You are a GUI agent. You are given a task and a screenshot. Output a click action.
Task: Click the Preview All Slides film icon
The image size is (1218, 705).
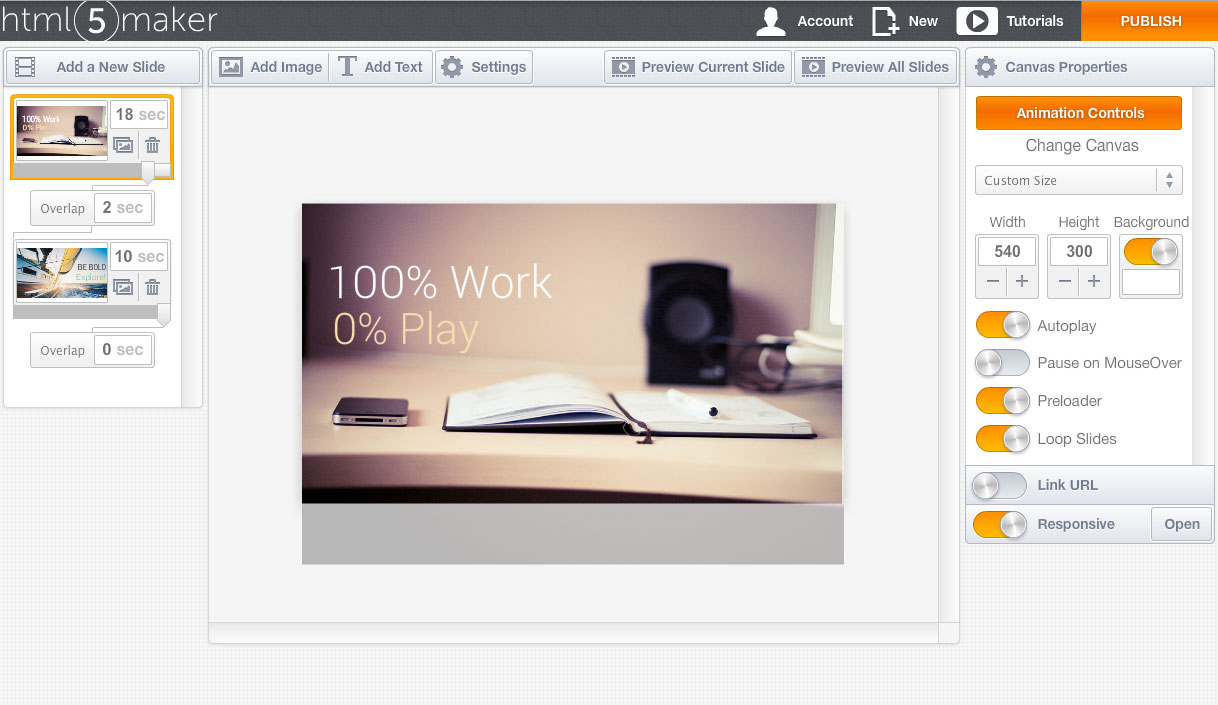tap(812, 67)
